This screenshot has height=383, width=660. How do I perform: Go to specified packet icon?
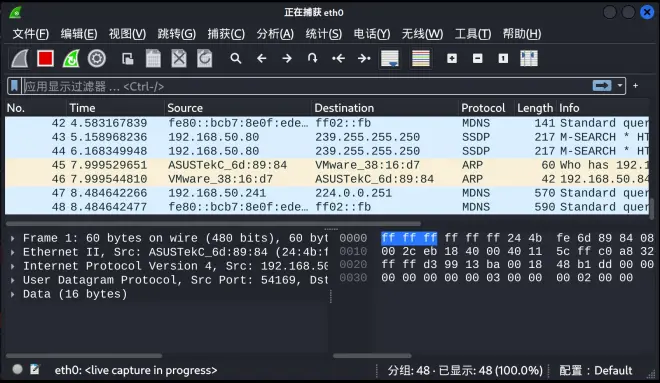tap(312, 58)
